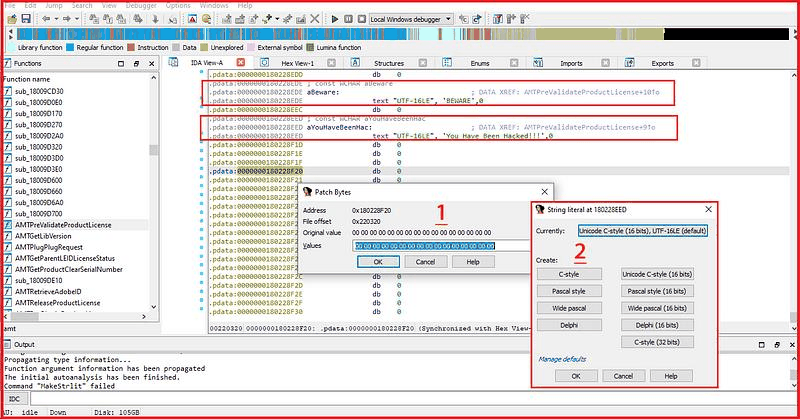Click the navigation band overview bar
Screen dimensions: 800x419
point(403,34)
